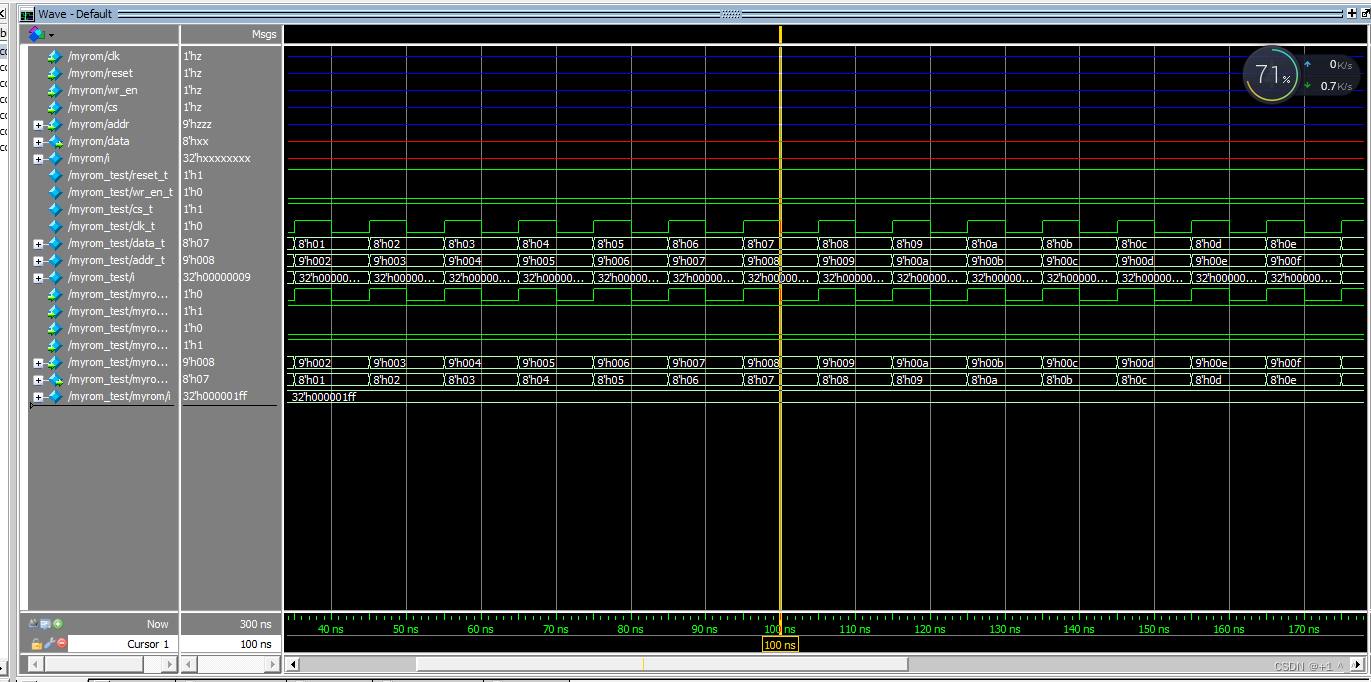Click /myrom_test/i signal icon
The height and width of the screenshot is (682, 1371).
point(55,277)
